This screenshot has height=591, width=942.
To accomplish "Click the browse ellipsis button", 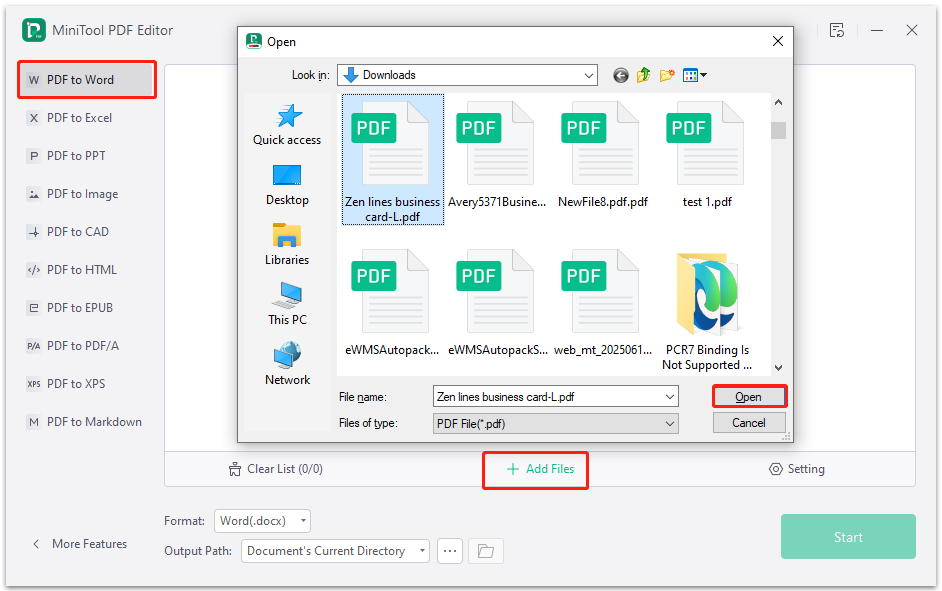I will 450,551.
